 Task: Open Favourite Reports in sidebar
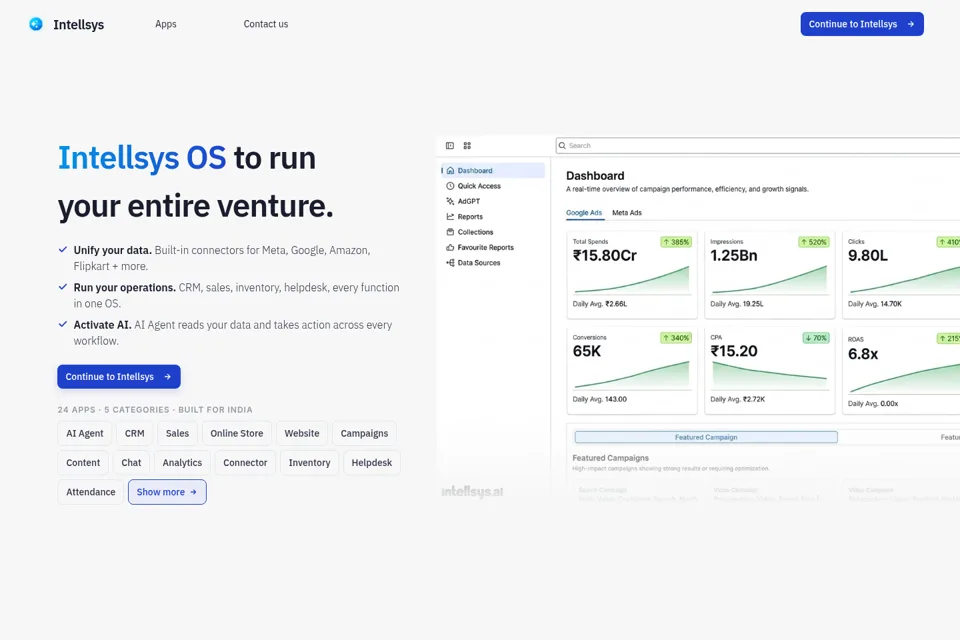click(x=486, y=247)
